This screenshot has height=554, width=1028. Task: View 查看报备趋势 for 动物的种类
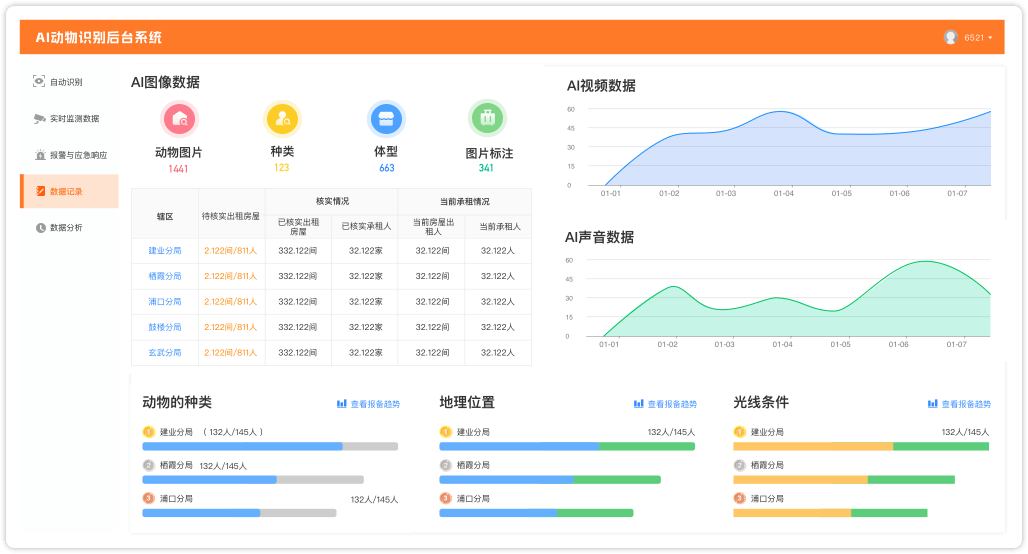click(368, 404)
